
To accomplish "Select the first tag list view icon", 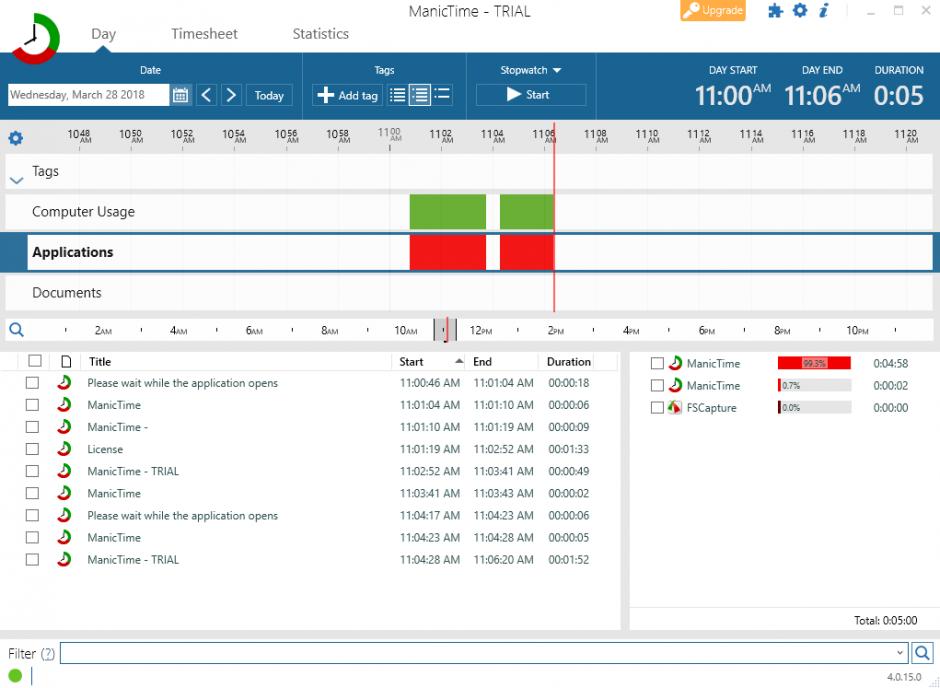I will tap(397, 95).
